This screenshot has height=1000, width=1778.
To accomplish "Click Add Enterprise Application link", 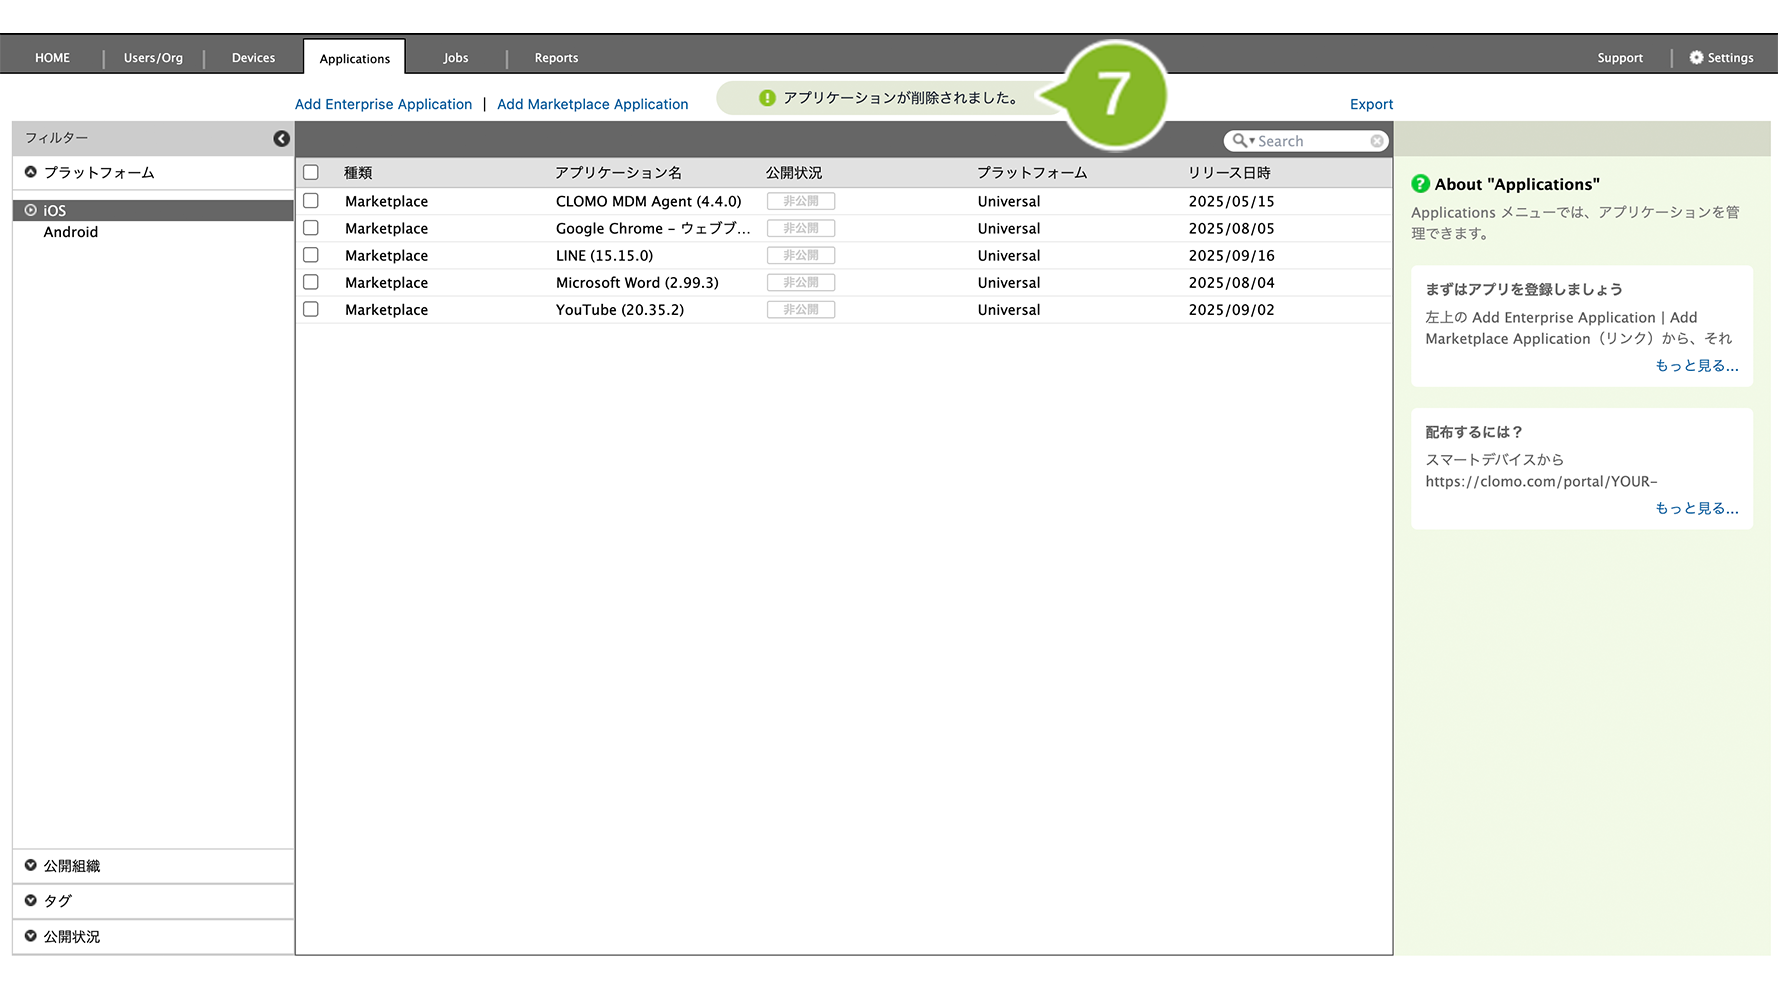I will tap(383, 104).
